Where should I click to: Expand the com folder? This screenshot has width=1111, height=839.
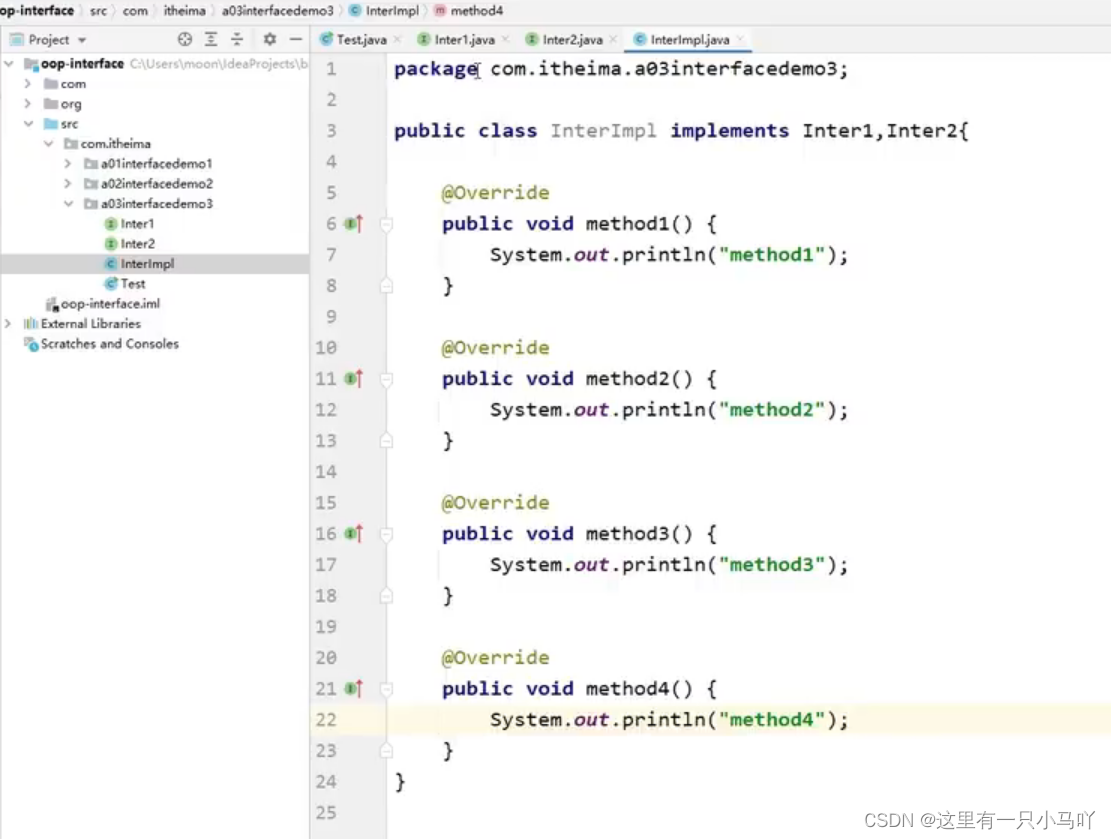point(28,84)
